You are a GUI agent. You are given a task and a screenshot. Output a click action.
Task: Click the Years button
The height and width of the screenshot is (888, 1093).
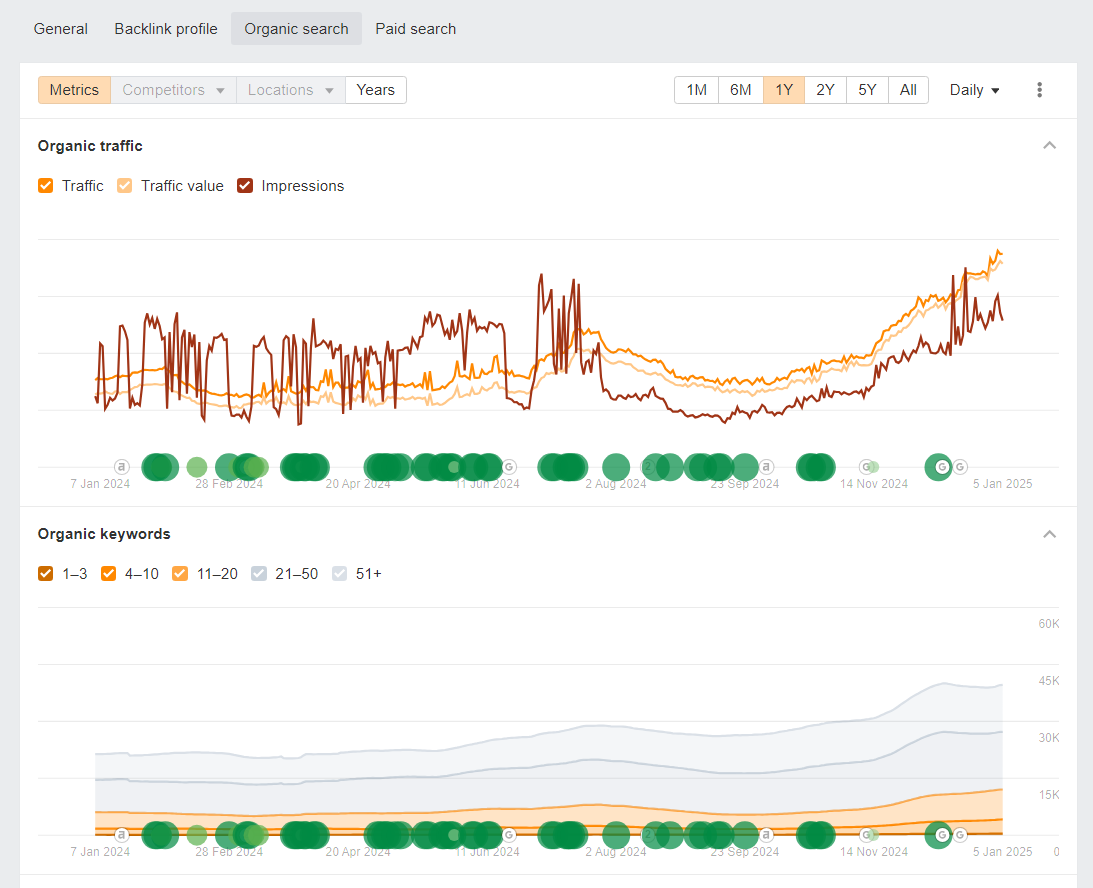pos(376,90)
